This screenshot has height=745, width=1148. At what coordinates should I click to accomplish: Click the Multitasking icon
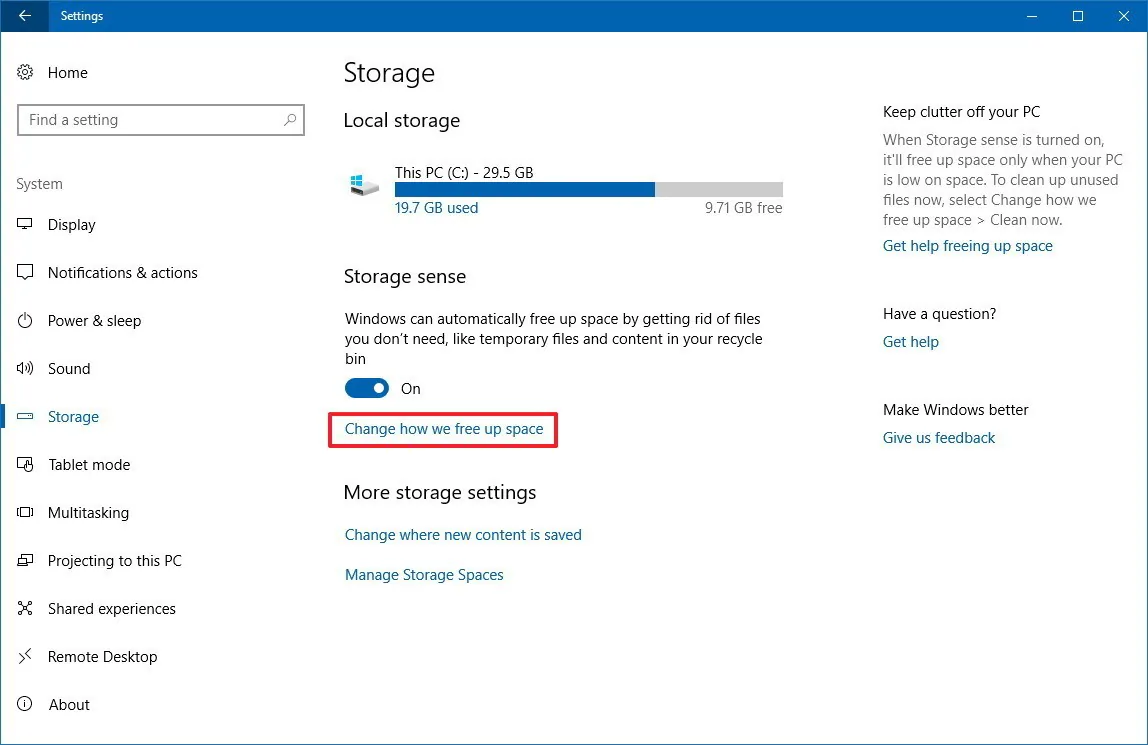coord(25,512)
